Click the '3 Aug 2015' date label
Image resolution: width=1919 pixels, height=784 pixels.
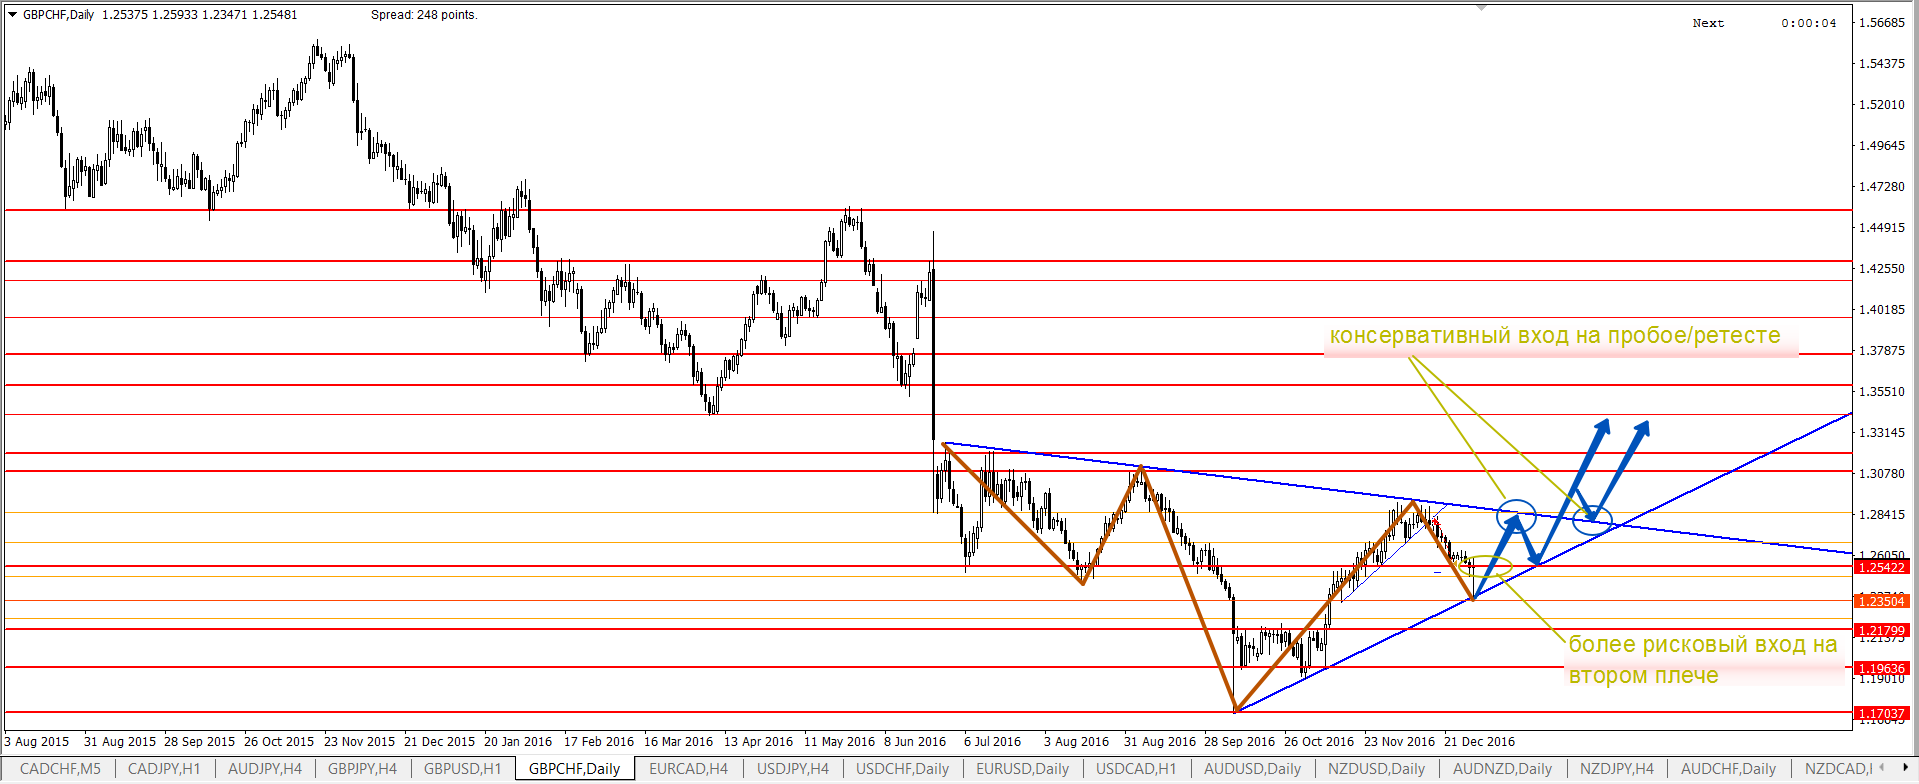37,742
